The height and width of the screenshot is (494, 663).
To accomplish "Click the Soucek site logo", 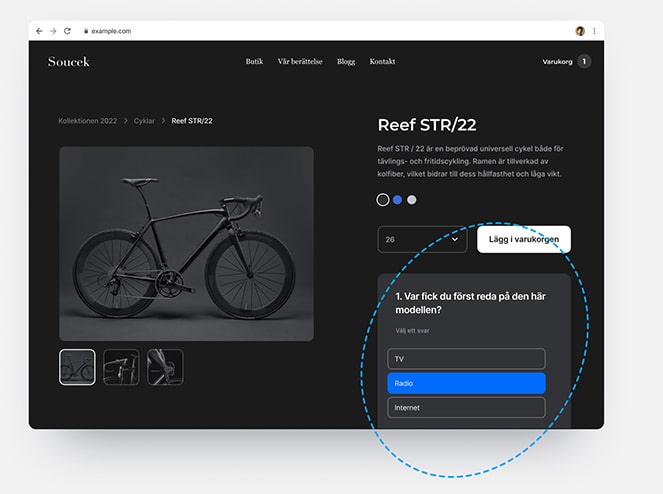I will [68, 62].
